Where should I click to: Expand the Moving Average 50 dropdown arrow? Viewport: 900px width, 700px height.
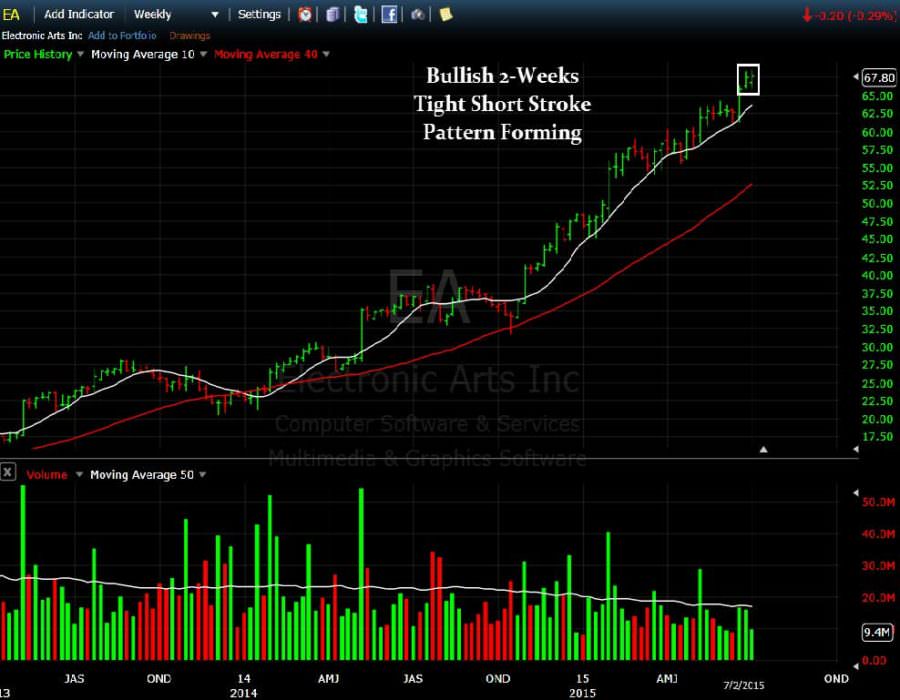(202, 475)
